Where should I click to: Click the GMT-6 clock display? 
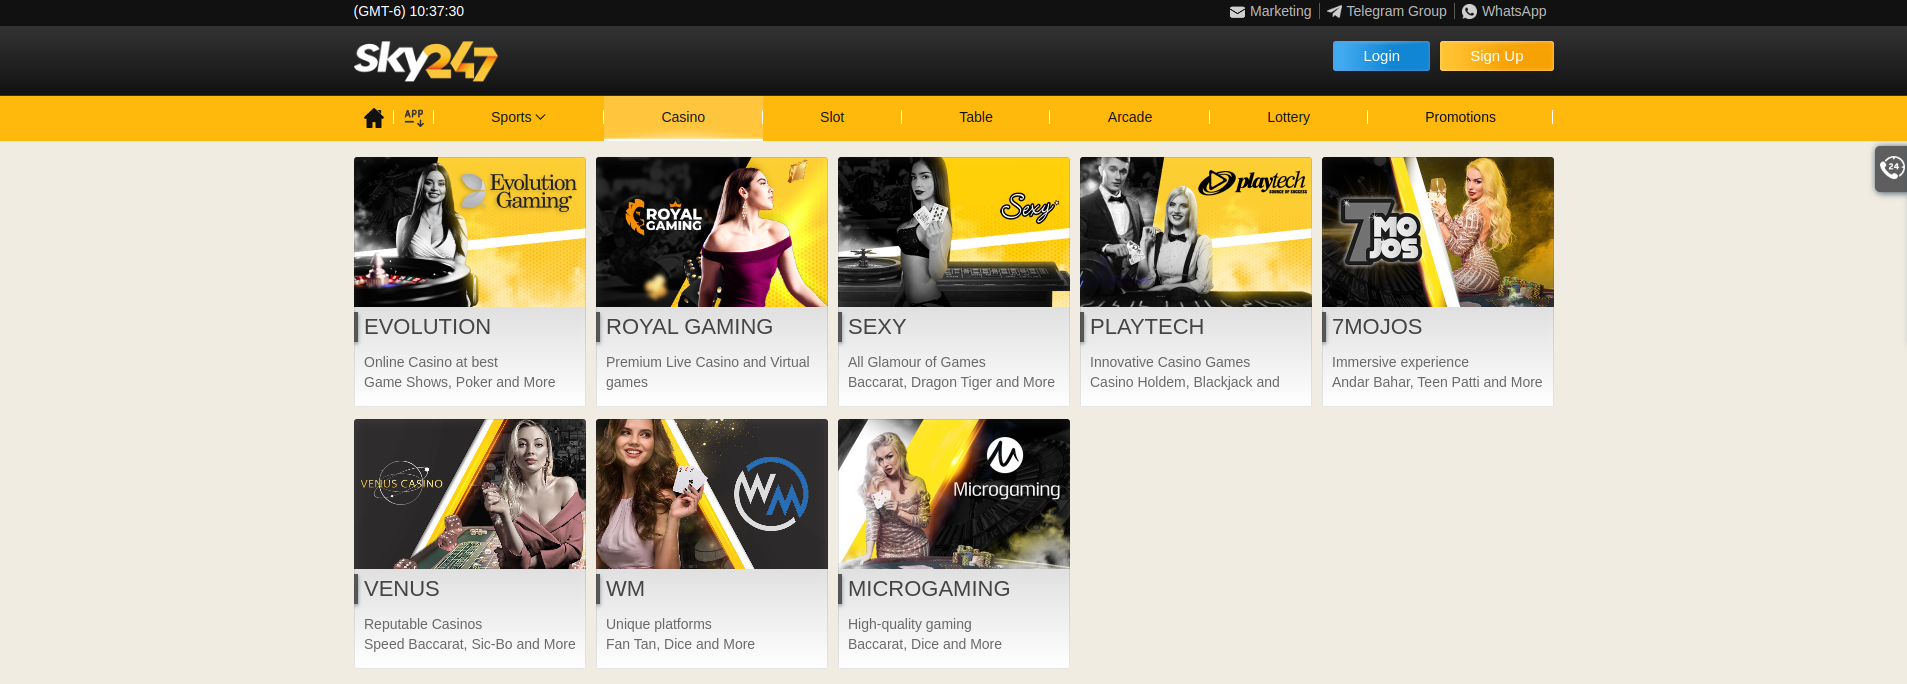coord(409,11)
